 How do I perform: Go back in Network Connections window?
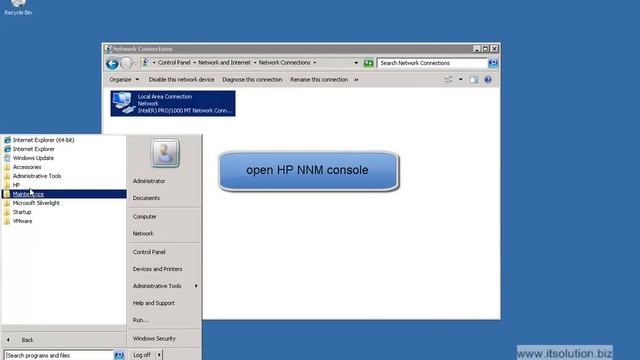point(112,63)
